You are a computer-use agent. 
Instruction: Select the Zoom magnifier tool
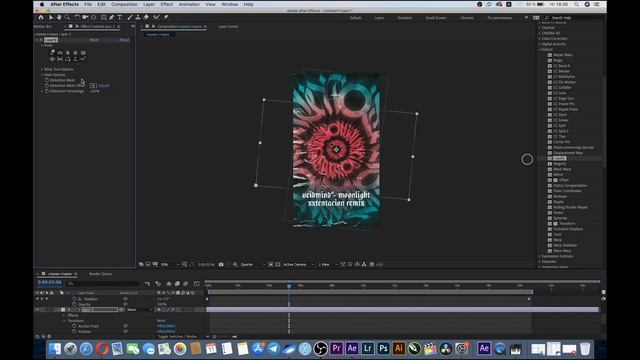(67, 18)
